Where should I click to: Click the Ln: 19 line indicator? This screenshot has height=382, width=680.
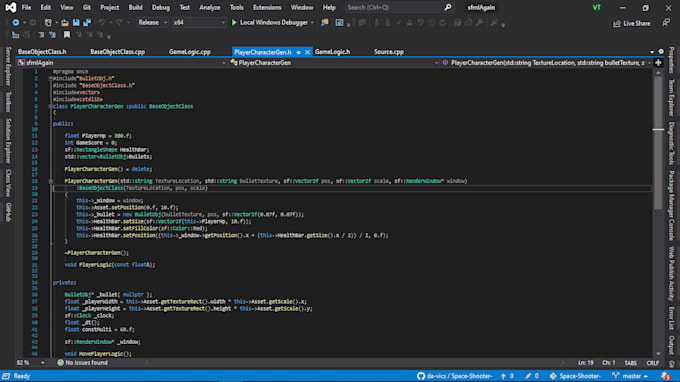[x=585, y=363]
